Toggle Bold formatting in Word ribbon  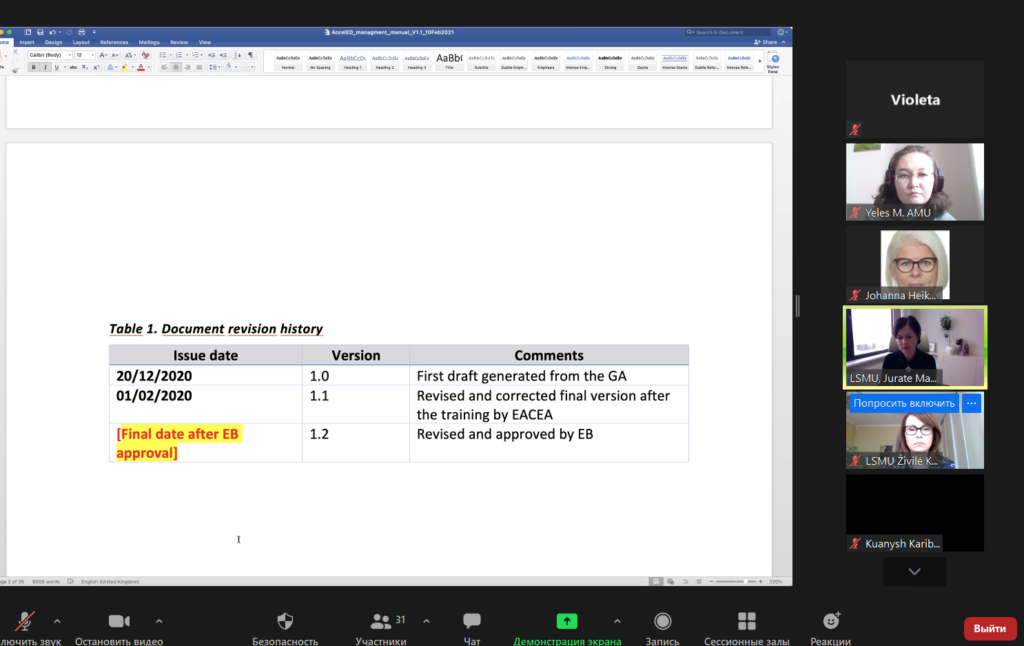(x=33, y=67)
